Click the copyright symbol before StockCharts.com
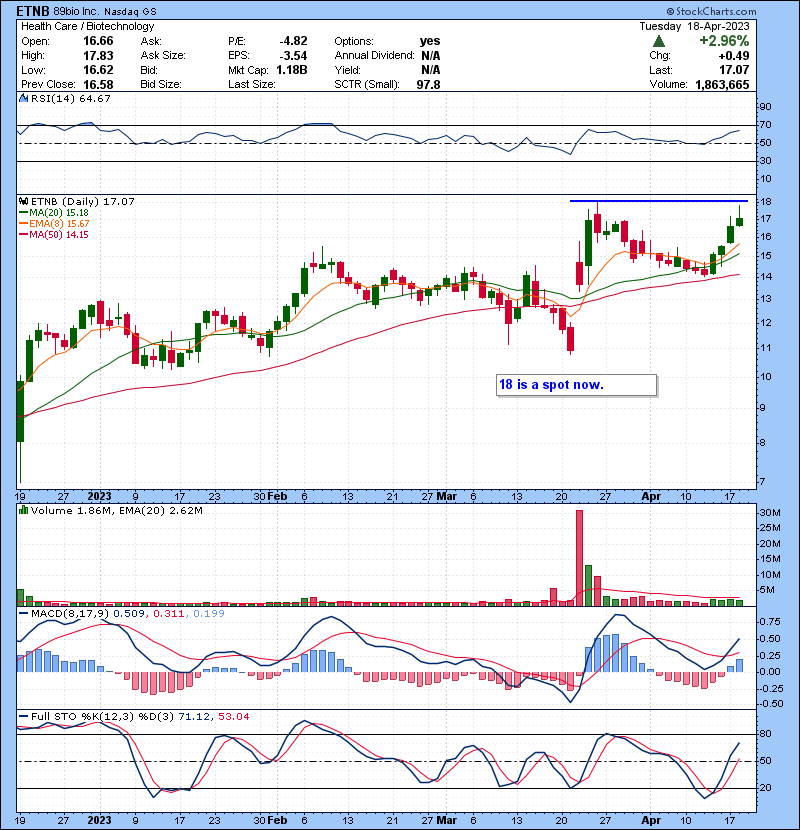 [698, 10]
